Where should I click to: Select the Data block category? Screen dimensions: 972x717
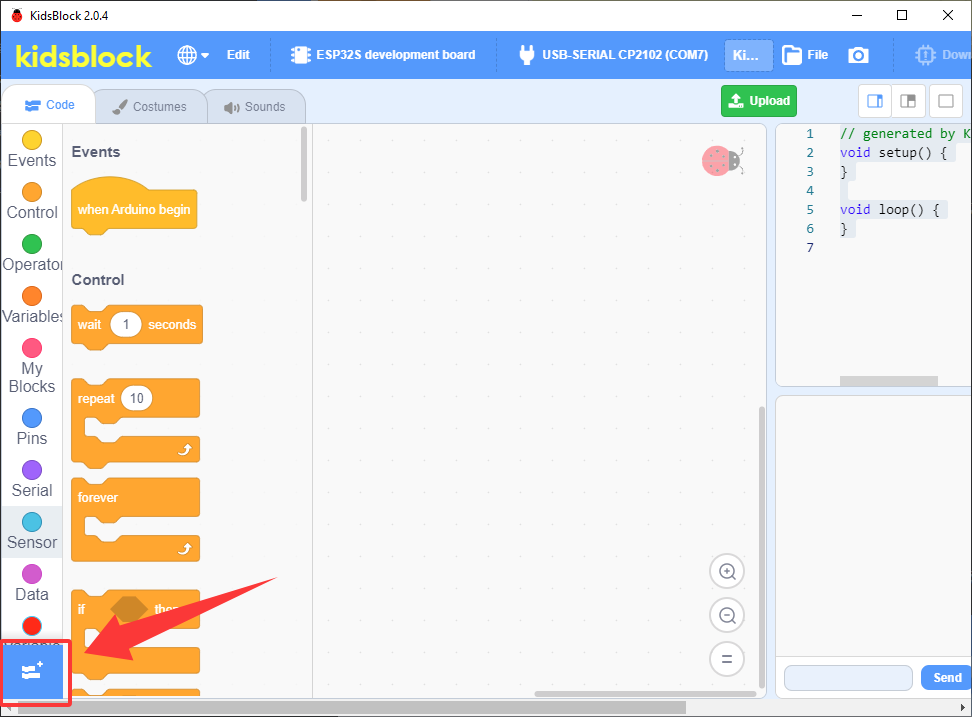[32, 584]
